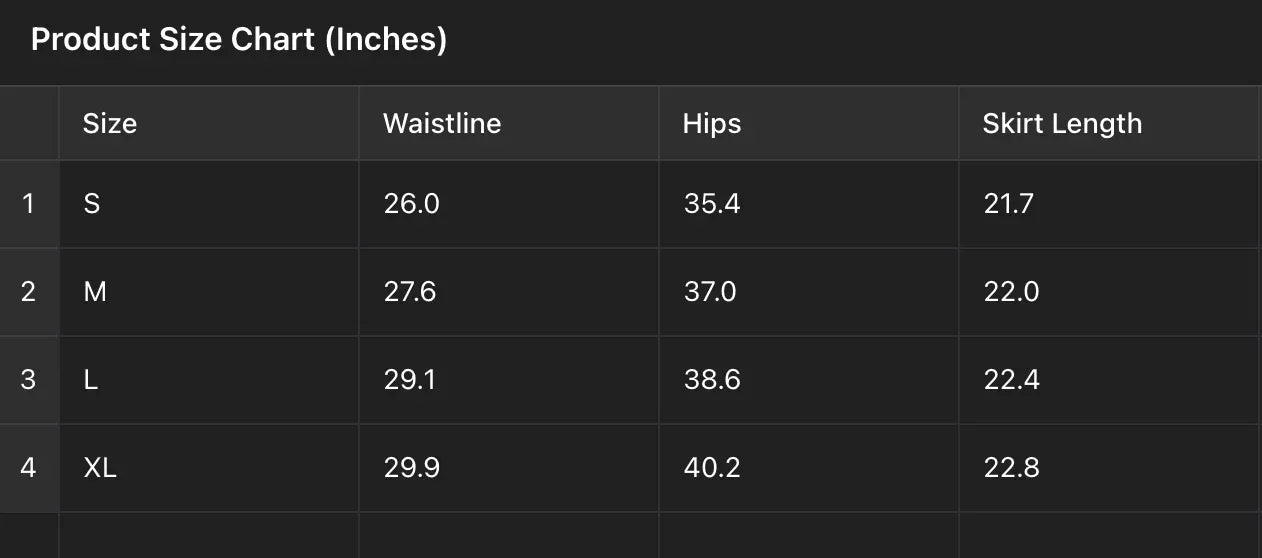Select the size M cell

(x=95, y=292)
